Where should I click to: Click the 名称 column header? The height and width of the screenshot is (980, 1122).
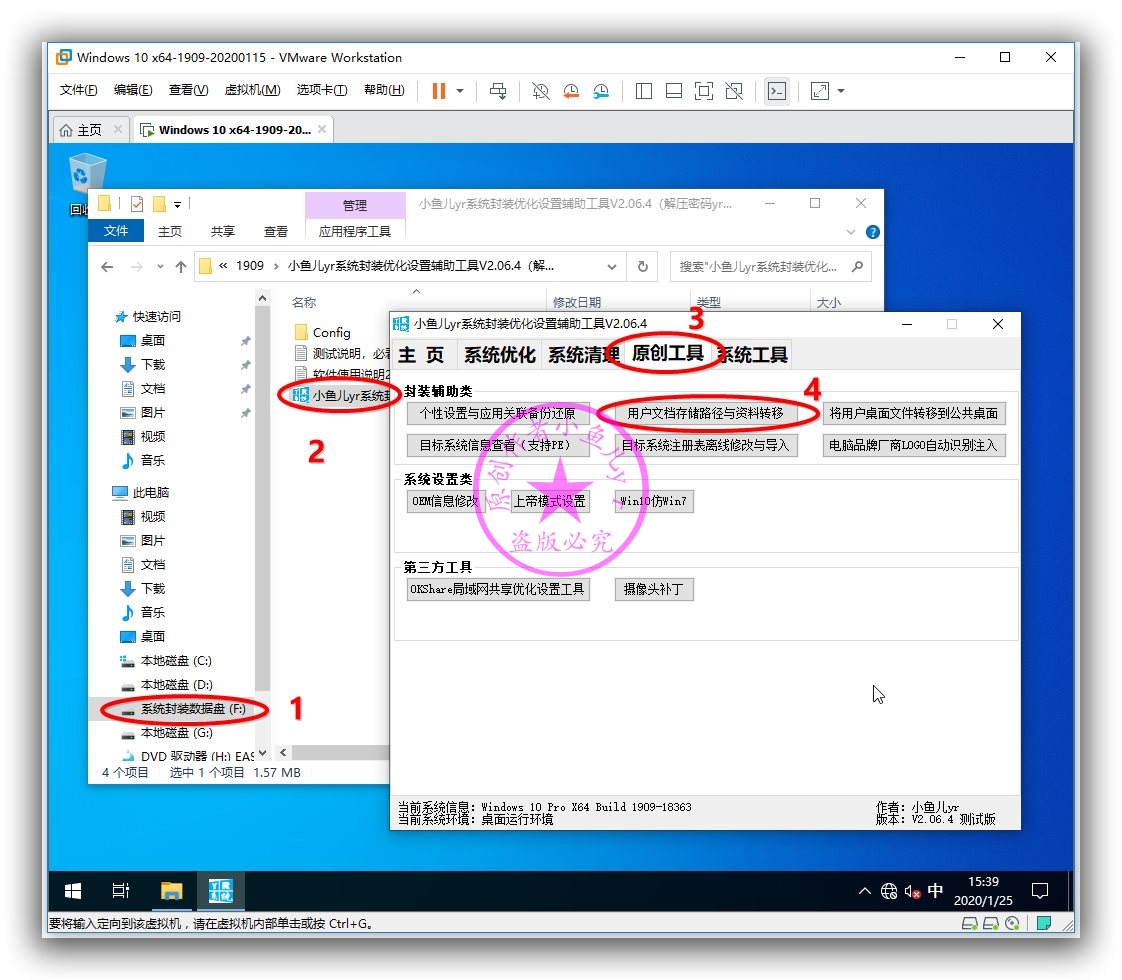click(305, 302)
